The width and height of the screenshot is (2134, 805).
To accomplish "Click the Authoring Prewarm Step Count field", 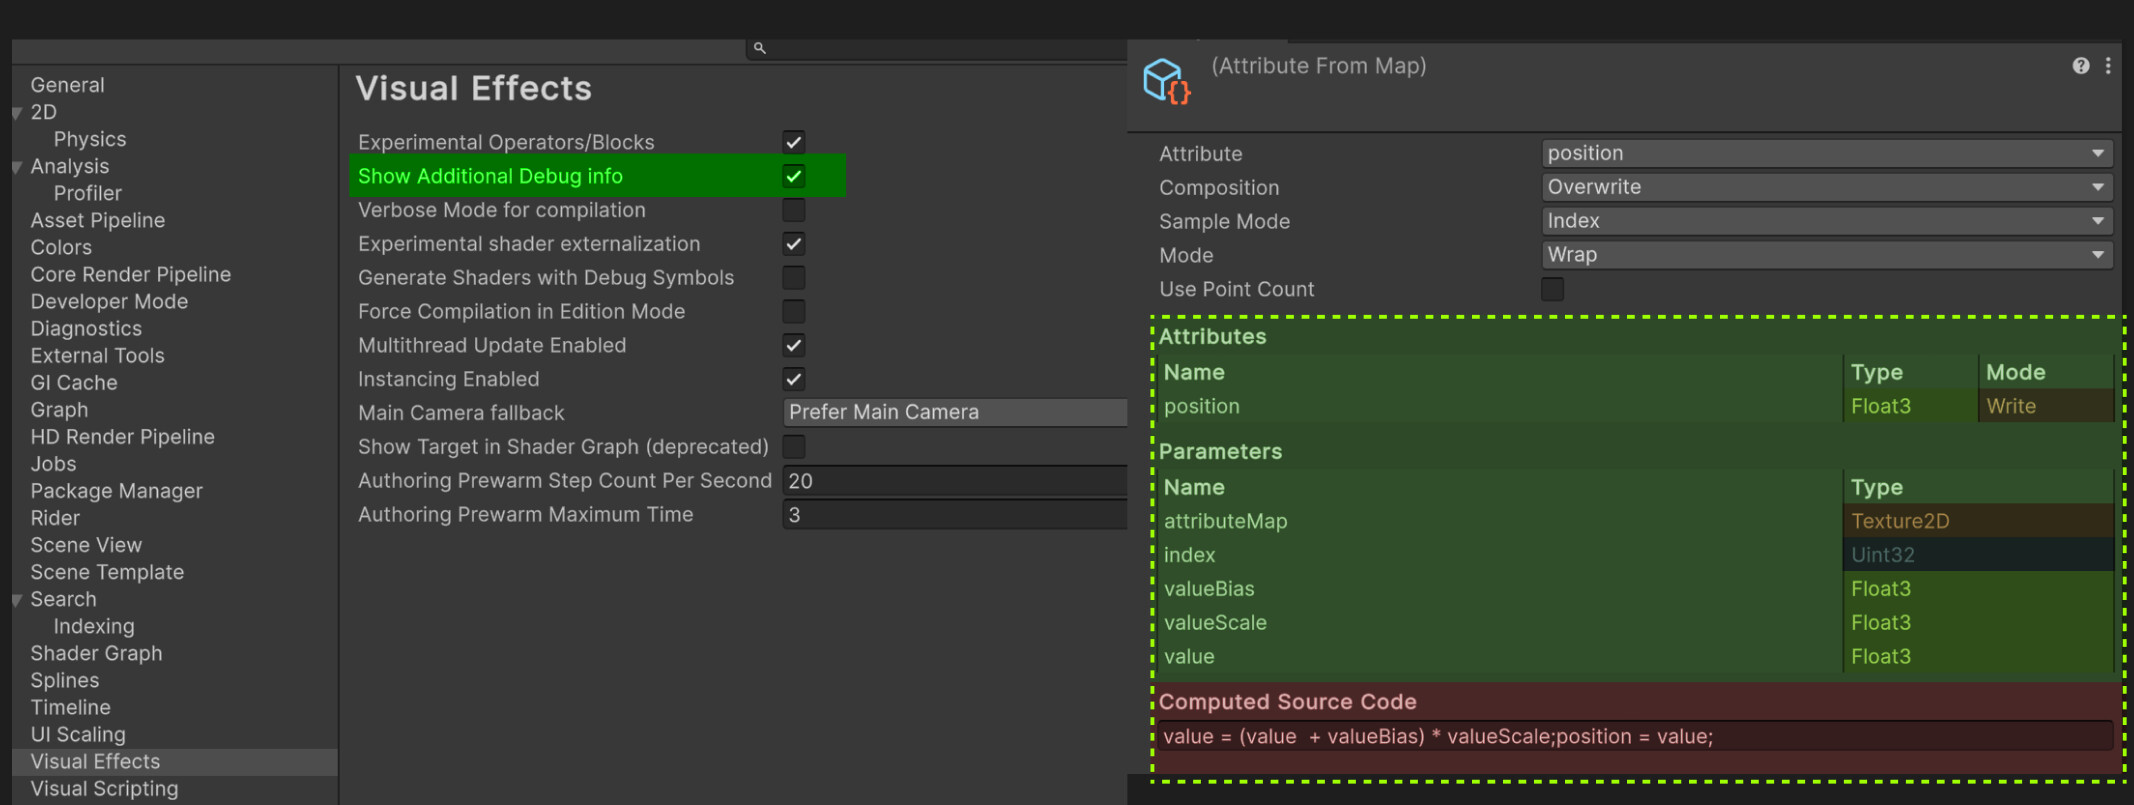I will pos(955,481).
